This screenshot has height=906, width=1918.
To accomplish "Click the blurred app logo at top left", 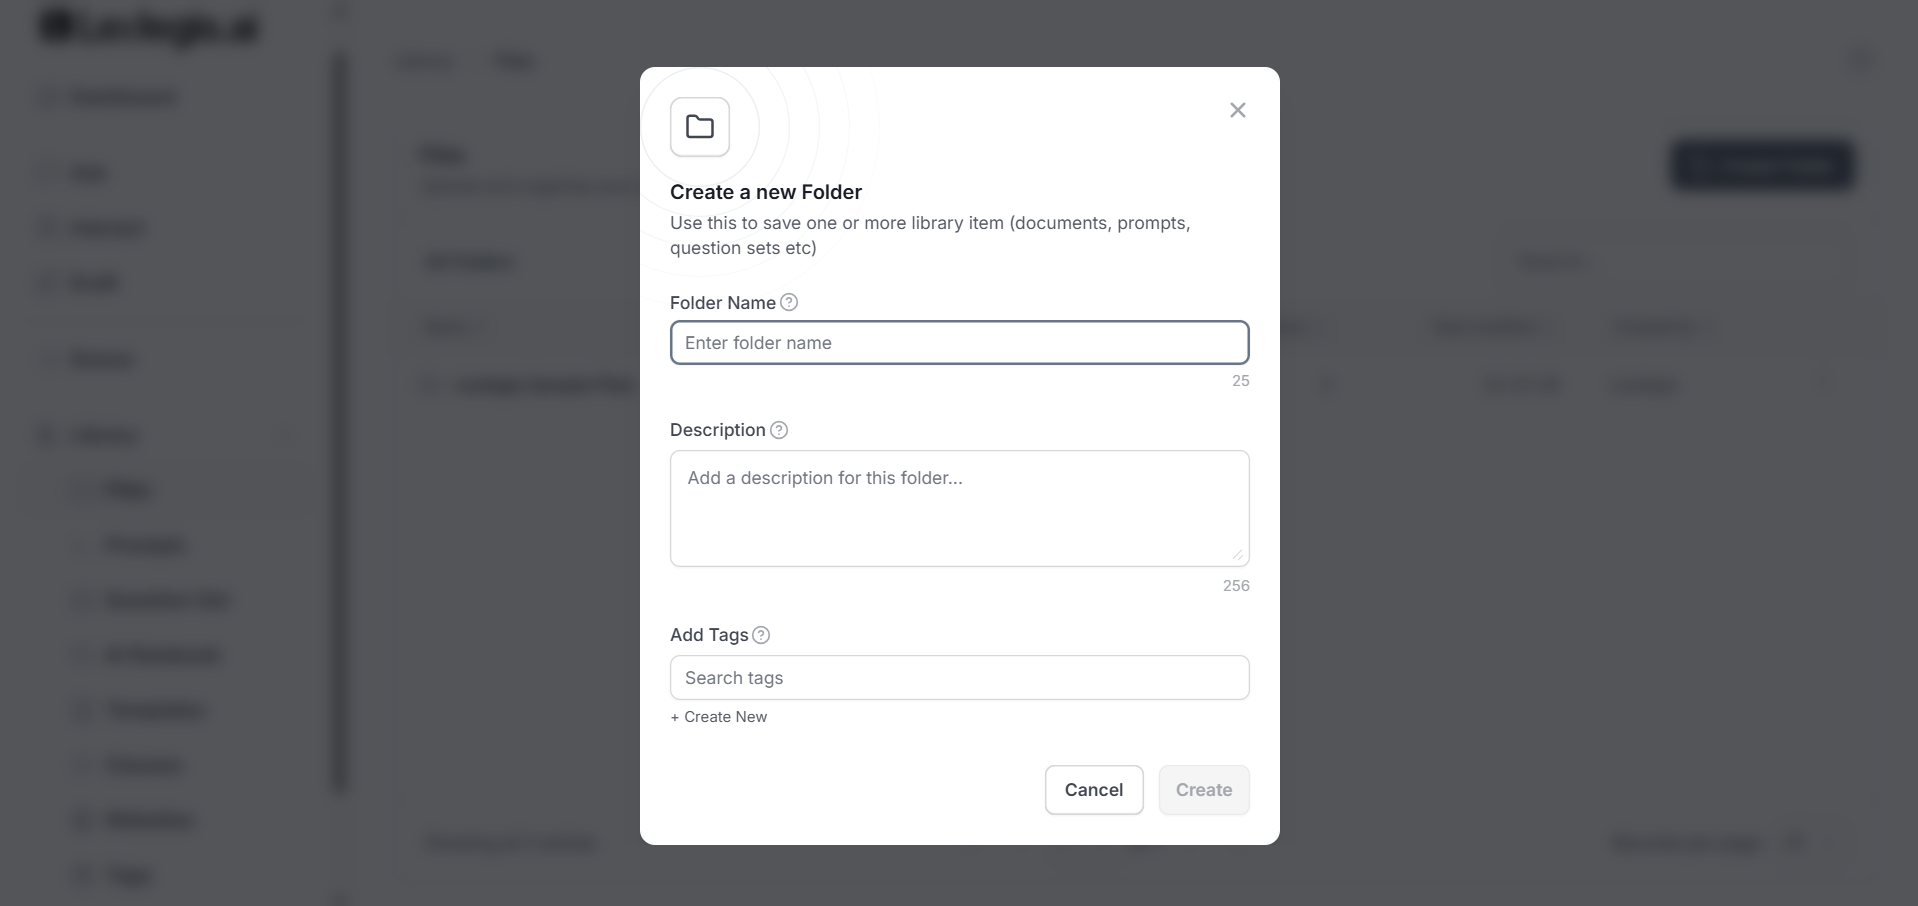I will (150, 28).
